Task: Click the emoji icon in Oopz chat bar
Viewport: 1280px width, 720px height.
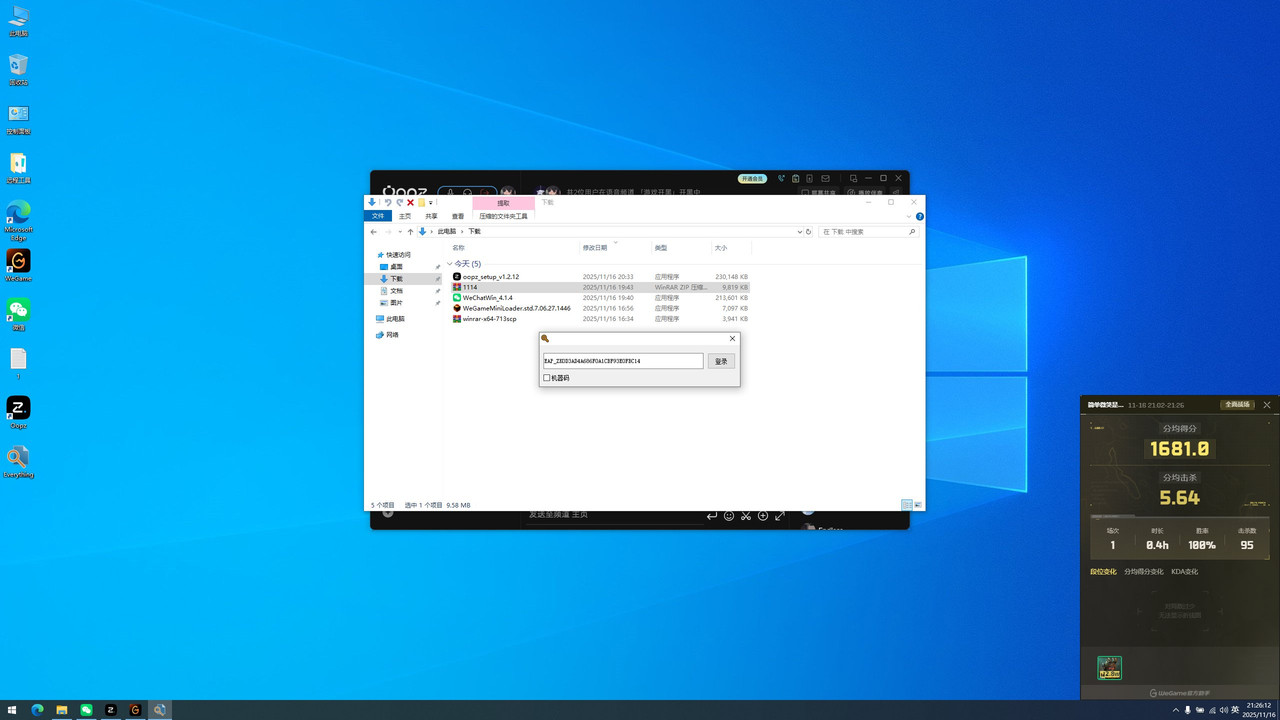Action: (x=729, y=516)
